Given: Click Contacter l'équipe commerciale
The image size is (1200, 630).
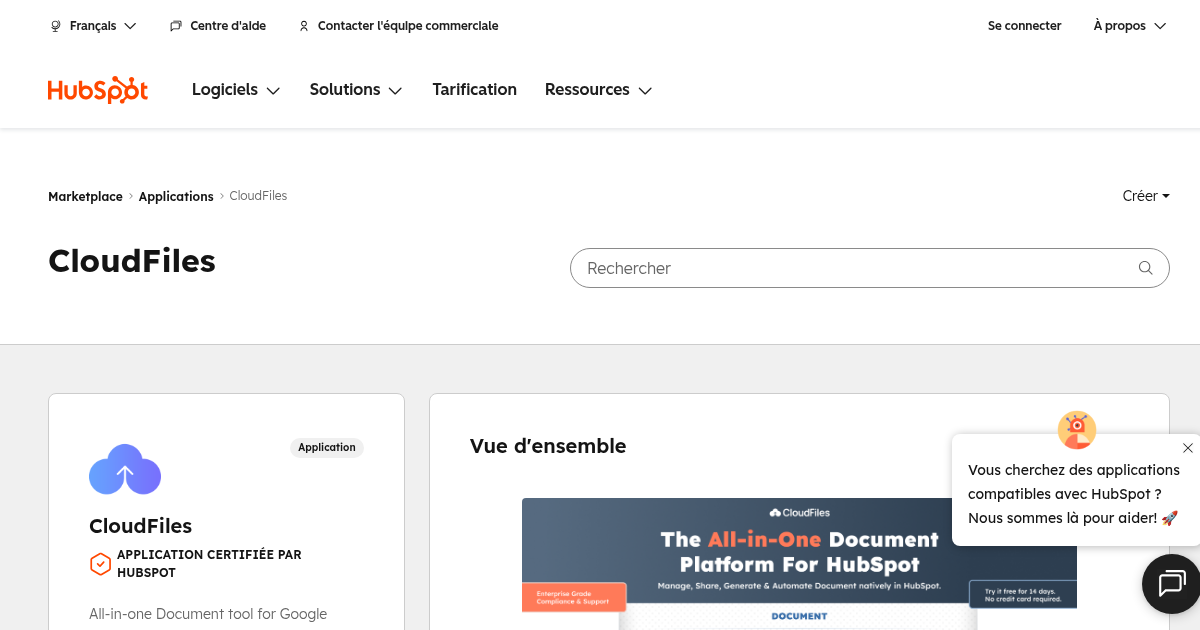Looking at the screenshot, I should point(398,26).
